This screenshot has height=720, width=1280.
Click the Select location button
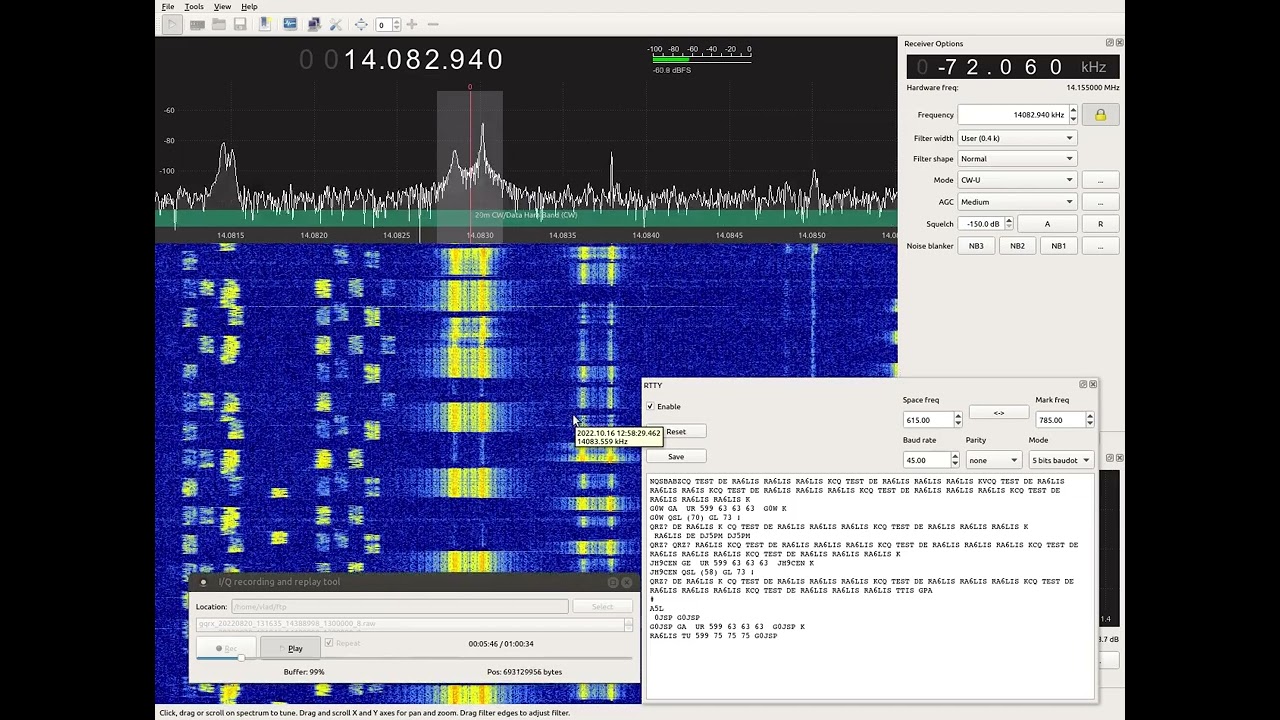click(x=602, y=606)
